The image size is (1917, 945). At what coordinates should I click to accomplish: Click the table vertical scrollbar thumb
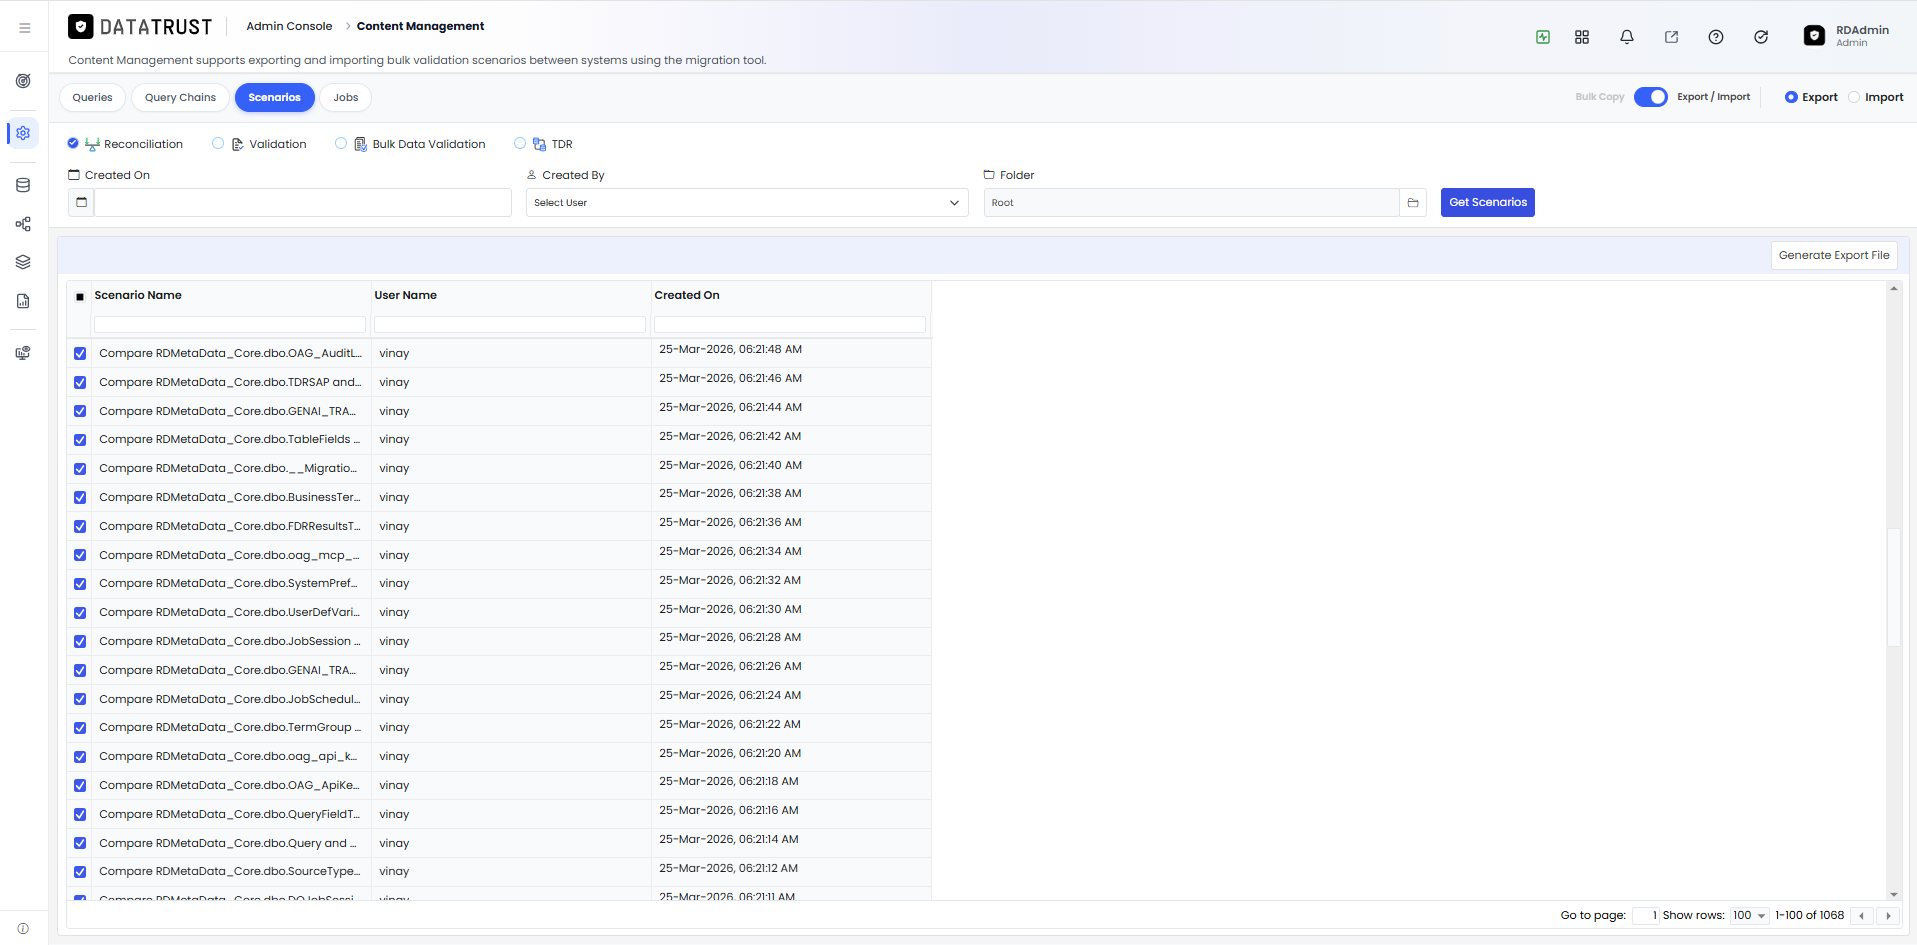click(1893, 587)
